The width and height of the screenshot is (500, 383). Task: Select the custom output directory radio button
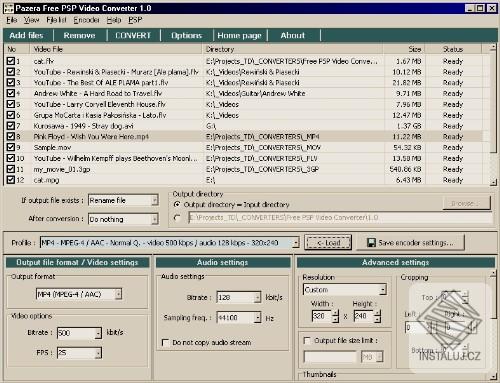pyautogui.click(x=177, y=218)
